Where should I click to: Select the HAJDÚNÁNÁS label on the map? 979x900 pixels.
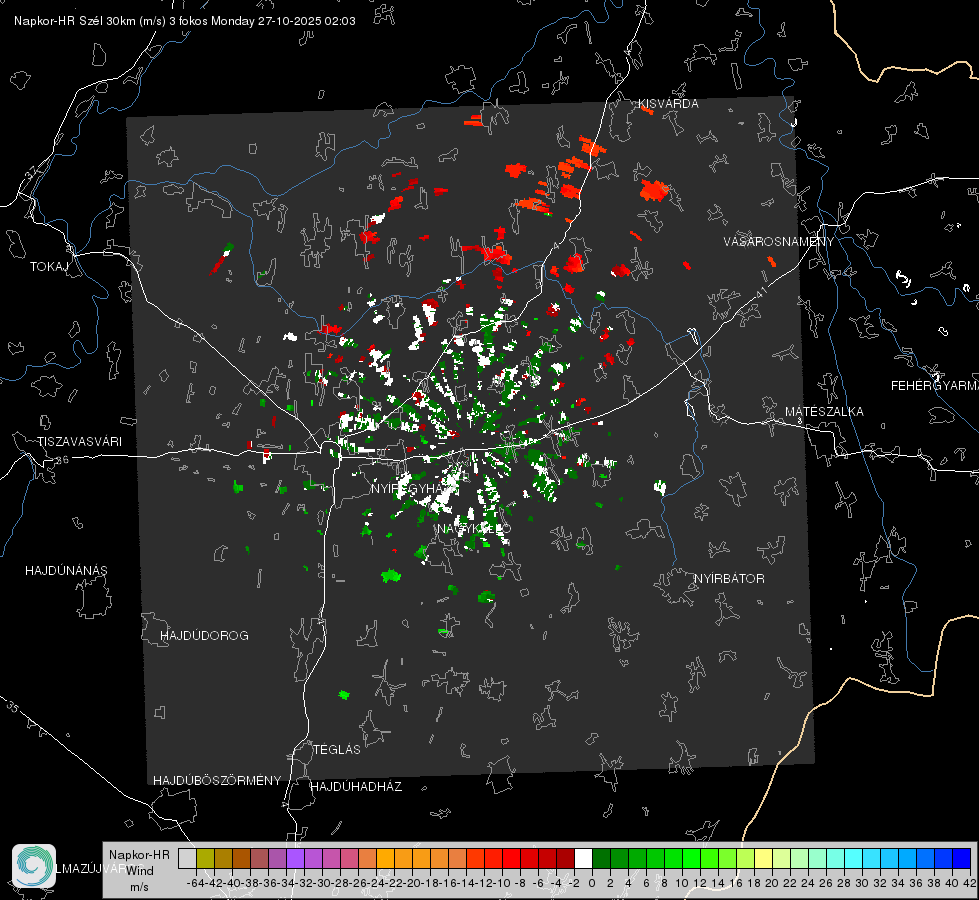tap(66, 571)
